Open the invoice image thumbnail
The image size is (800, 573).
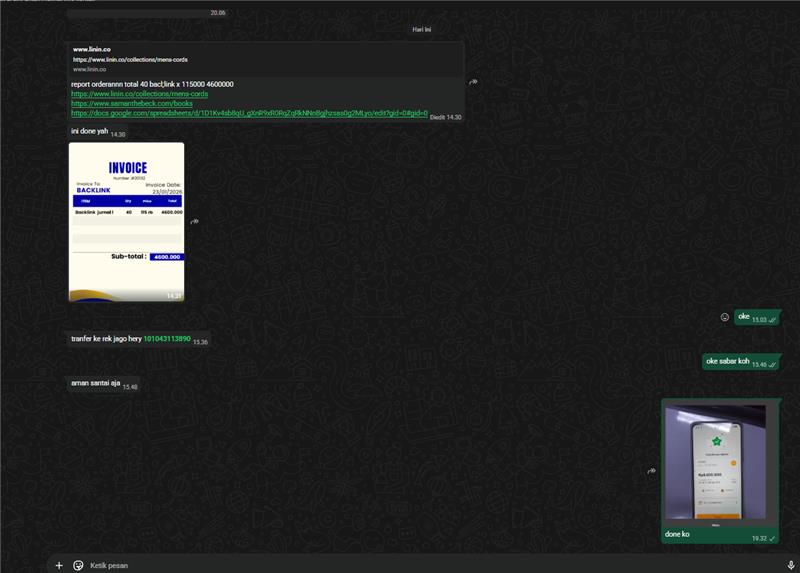pyautogui.click(x=126, y=221)
